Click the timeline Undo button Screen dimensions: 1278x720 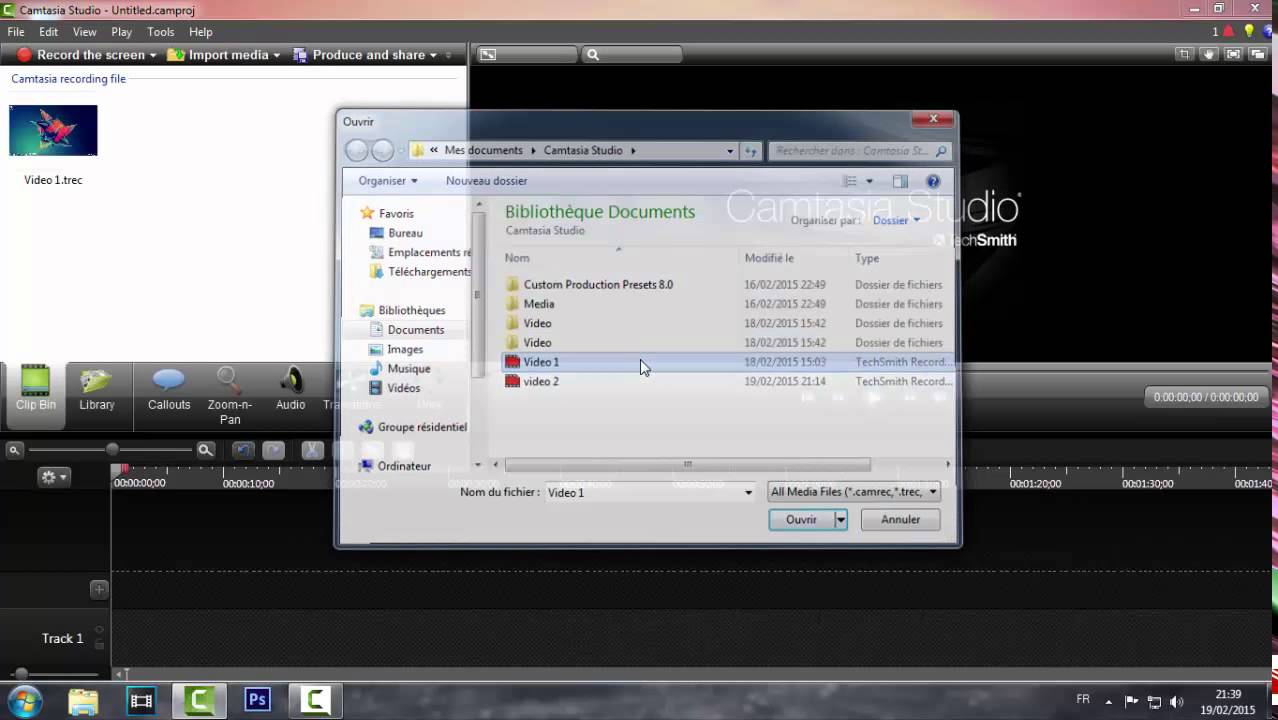[x=243, y=450]
